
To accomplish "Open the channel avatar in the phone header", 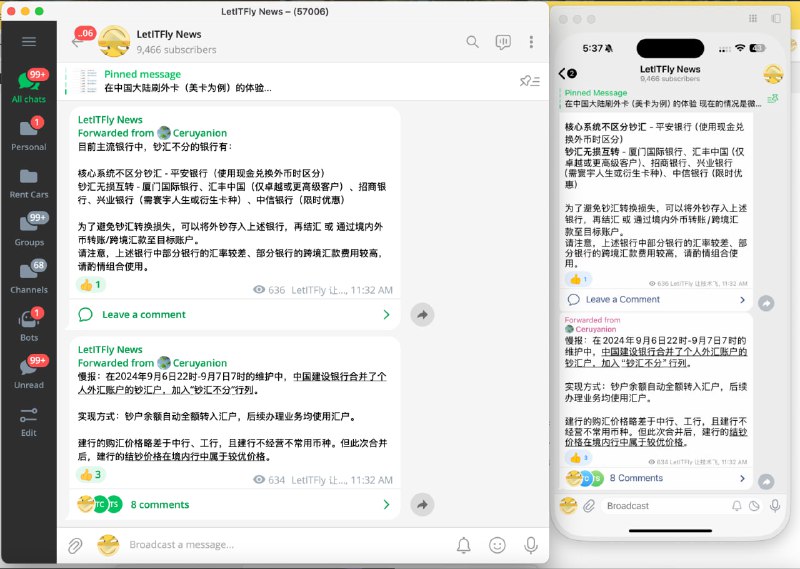I will tap(773, 73).
